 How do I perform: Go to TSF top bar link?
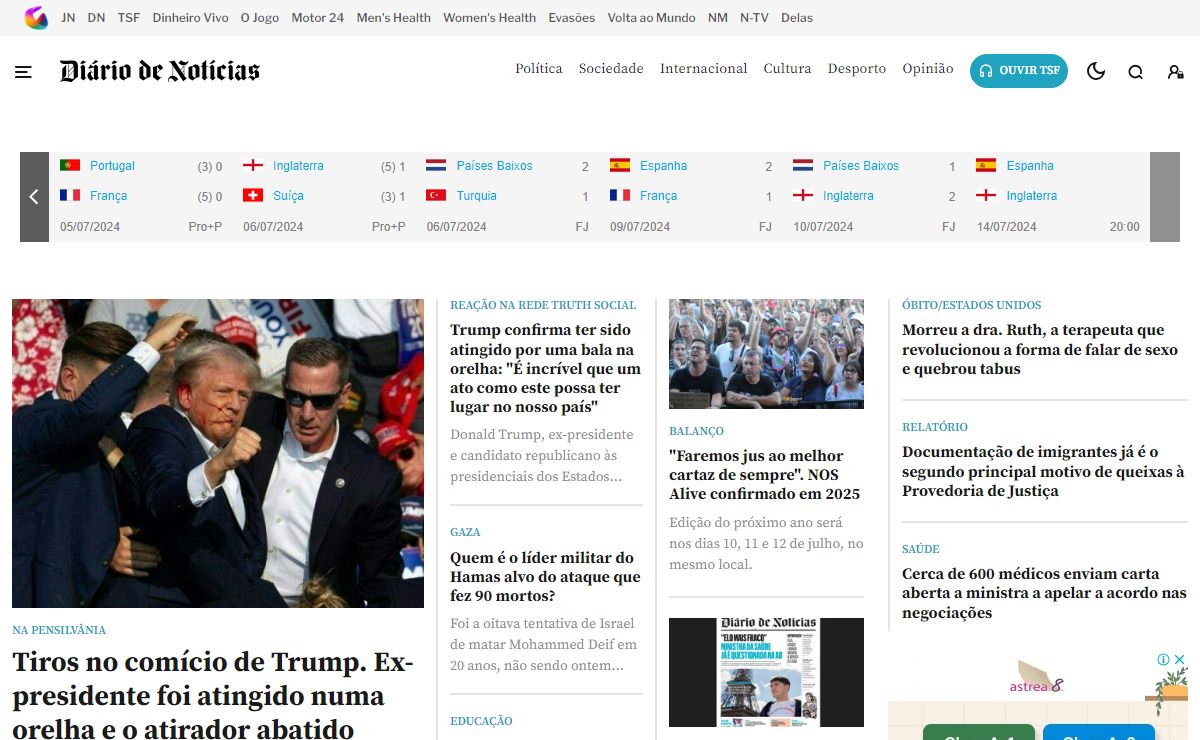129,18
